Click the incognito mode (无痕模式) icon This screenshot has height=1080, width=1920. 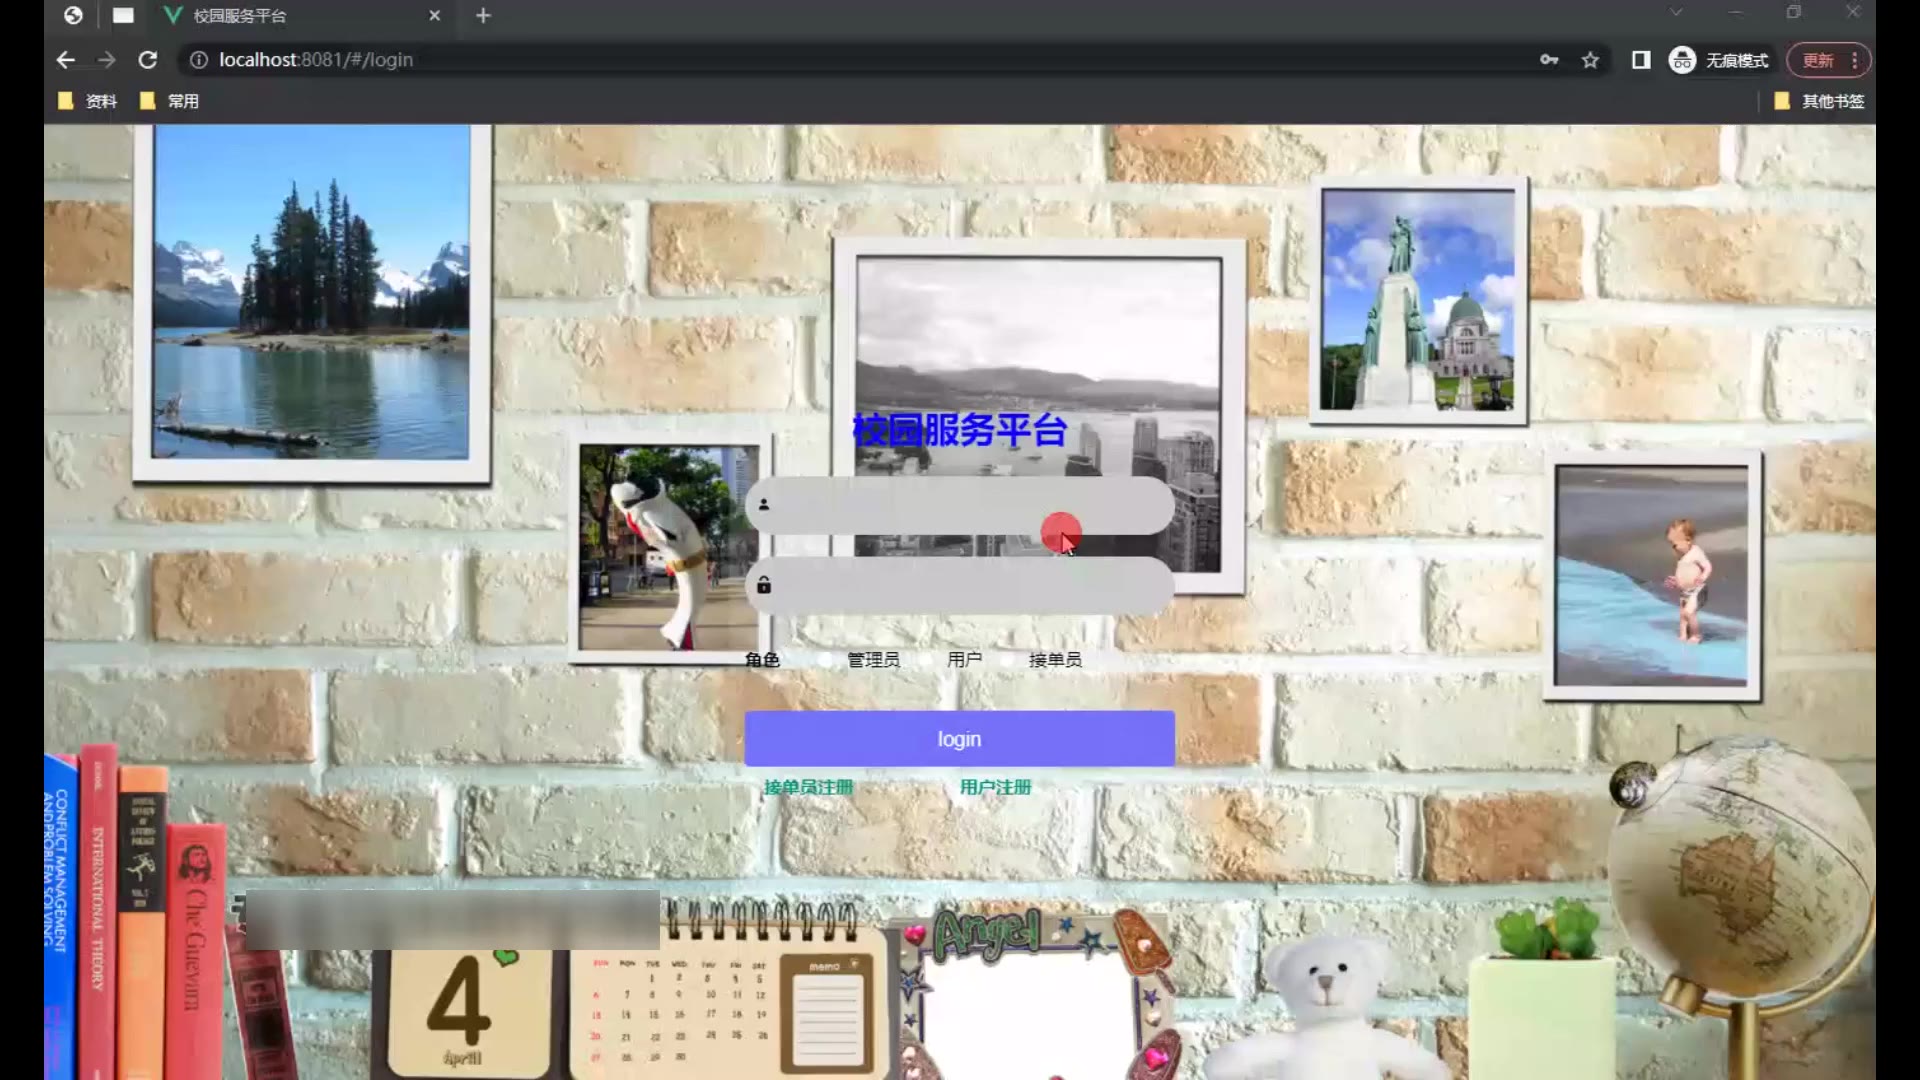1683,60
